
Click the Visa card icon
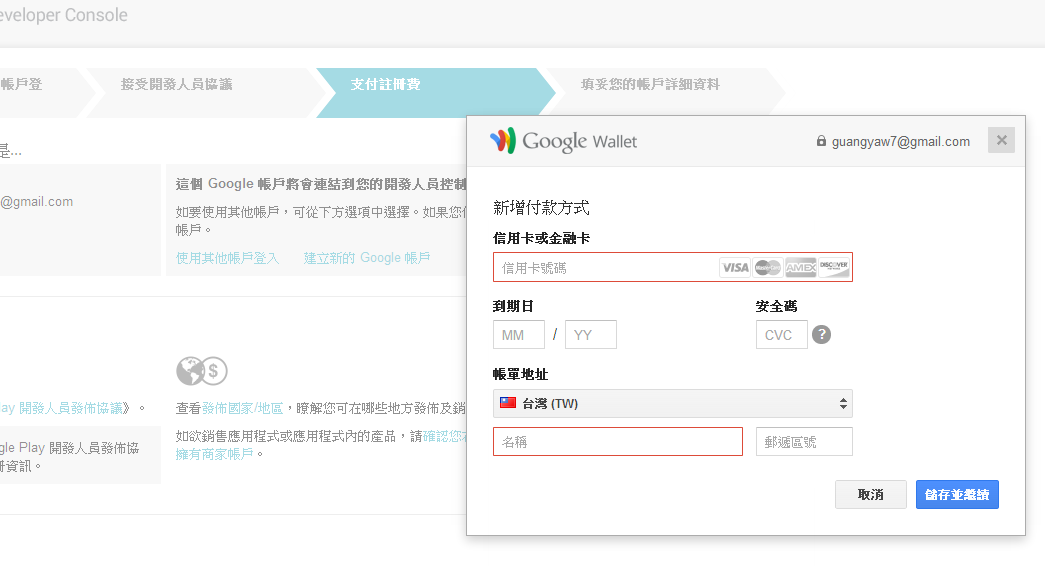[x=735, y=267]
